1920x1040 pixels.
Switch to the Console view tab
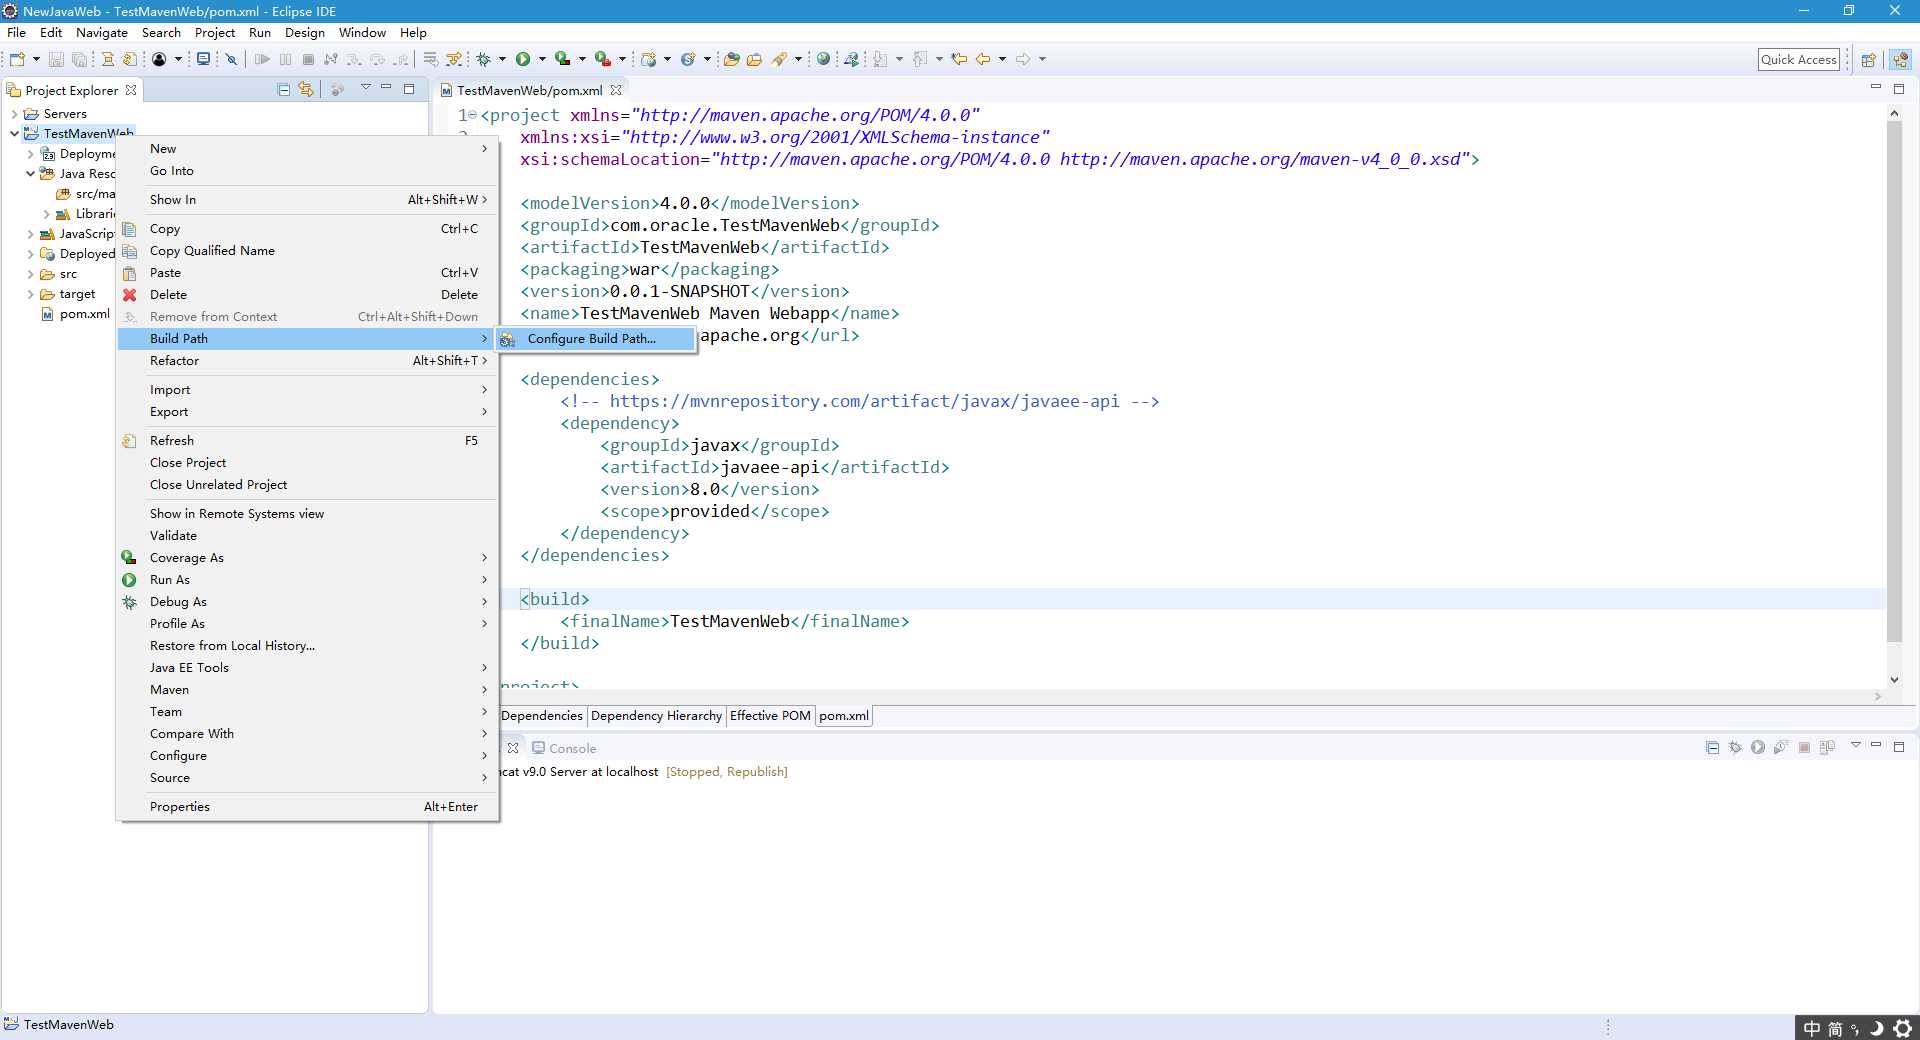point(564,748)
